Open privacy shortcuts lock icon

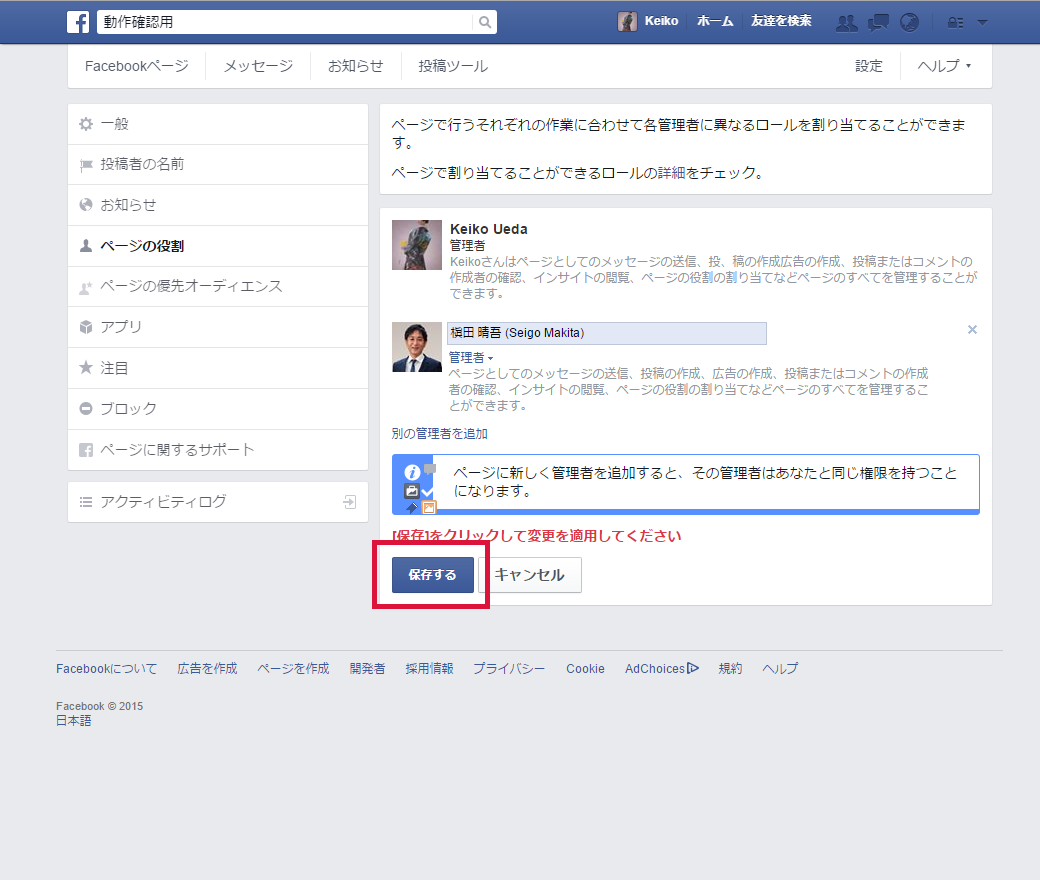click(x=955, y=23)
